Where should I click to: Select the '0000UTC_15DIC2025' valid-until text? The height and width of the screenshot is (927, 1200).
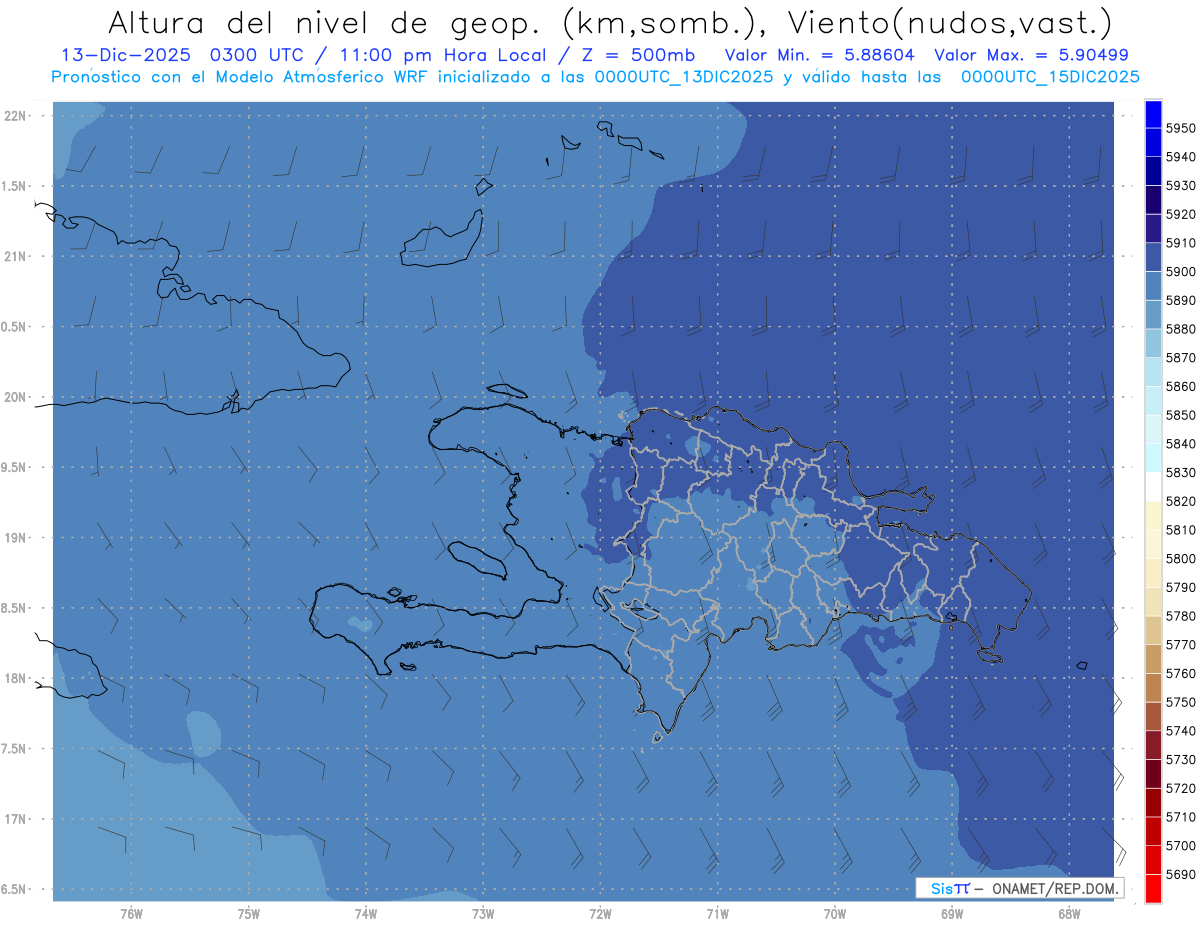click(1050, 77)
